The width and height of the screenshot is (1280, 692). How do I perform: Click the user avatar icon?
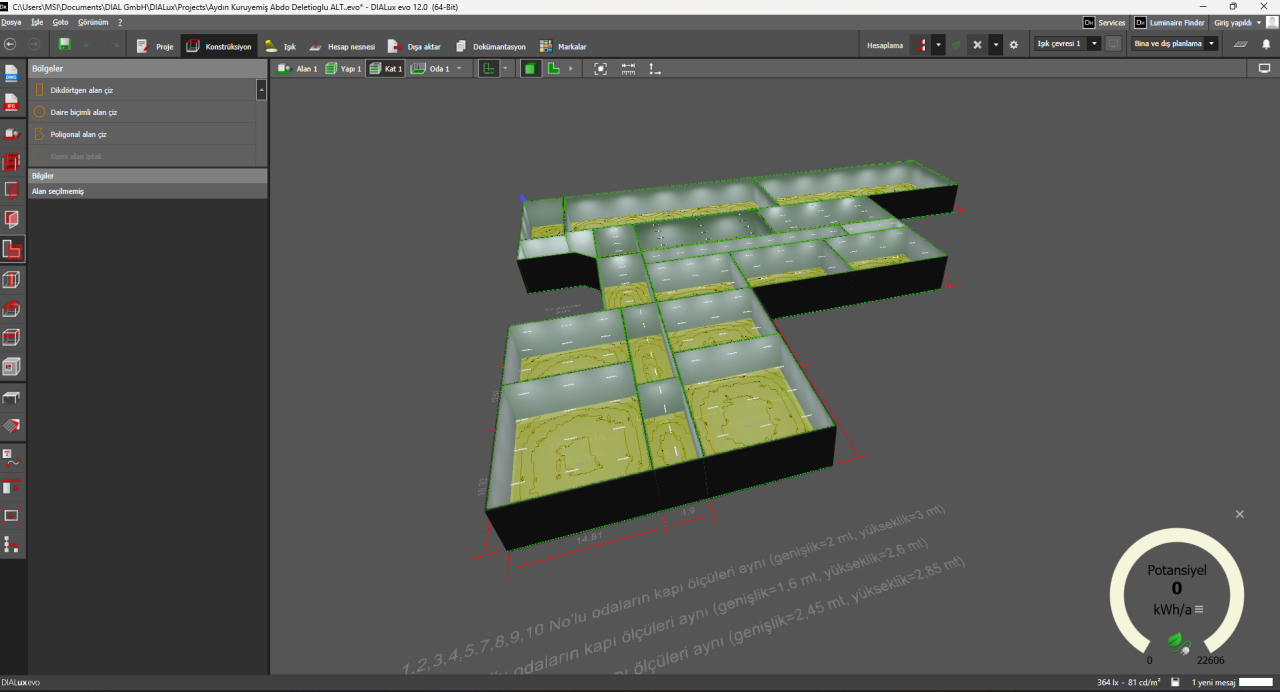(1270, 22)
